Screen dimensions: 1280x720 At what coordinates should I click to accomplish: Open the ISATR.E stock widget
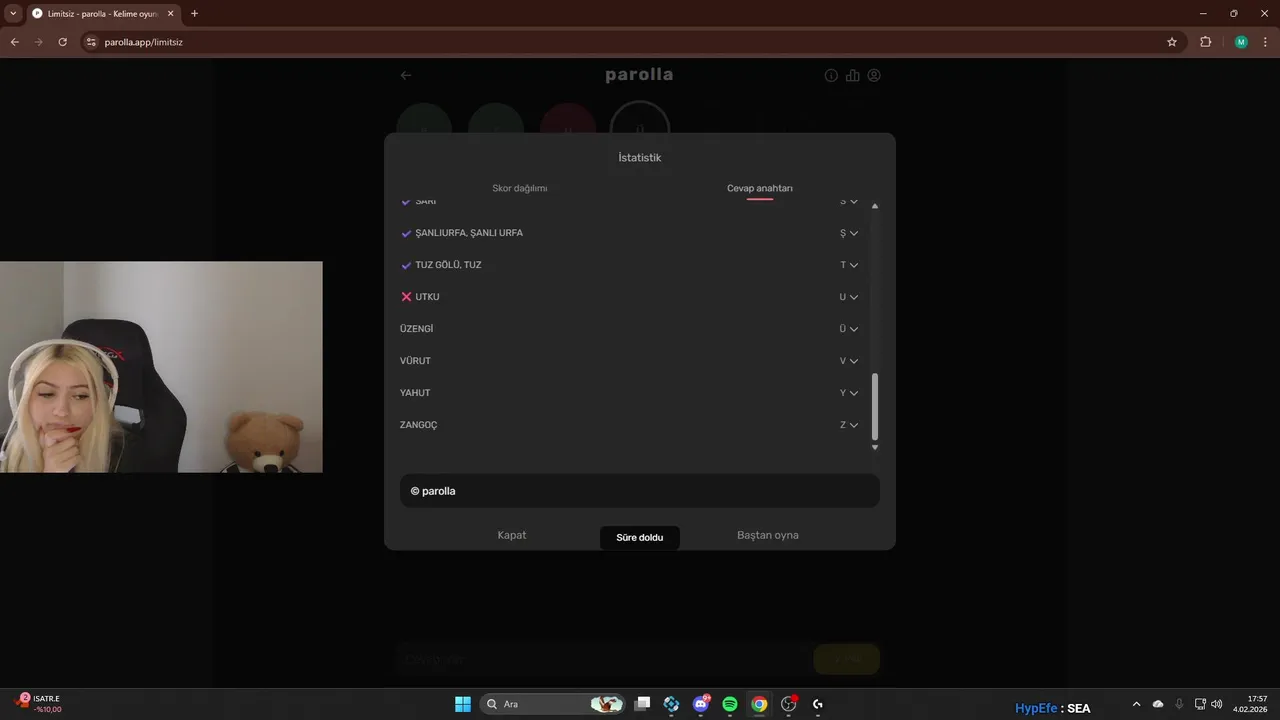click(x=40, y=703)
